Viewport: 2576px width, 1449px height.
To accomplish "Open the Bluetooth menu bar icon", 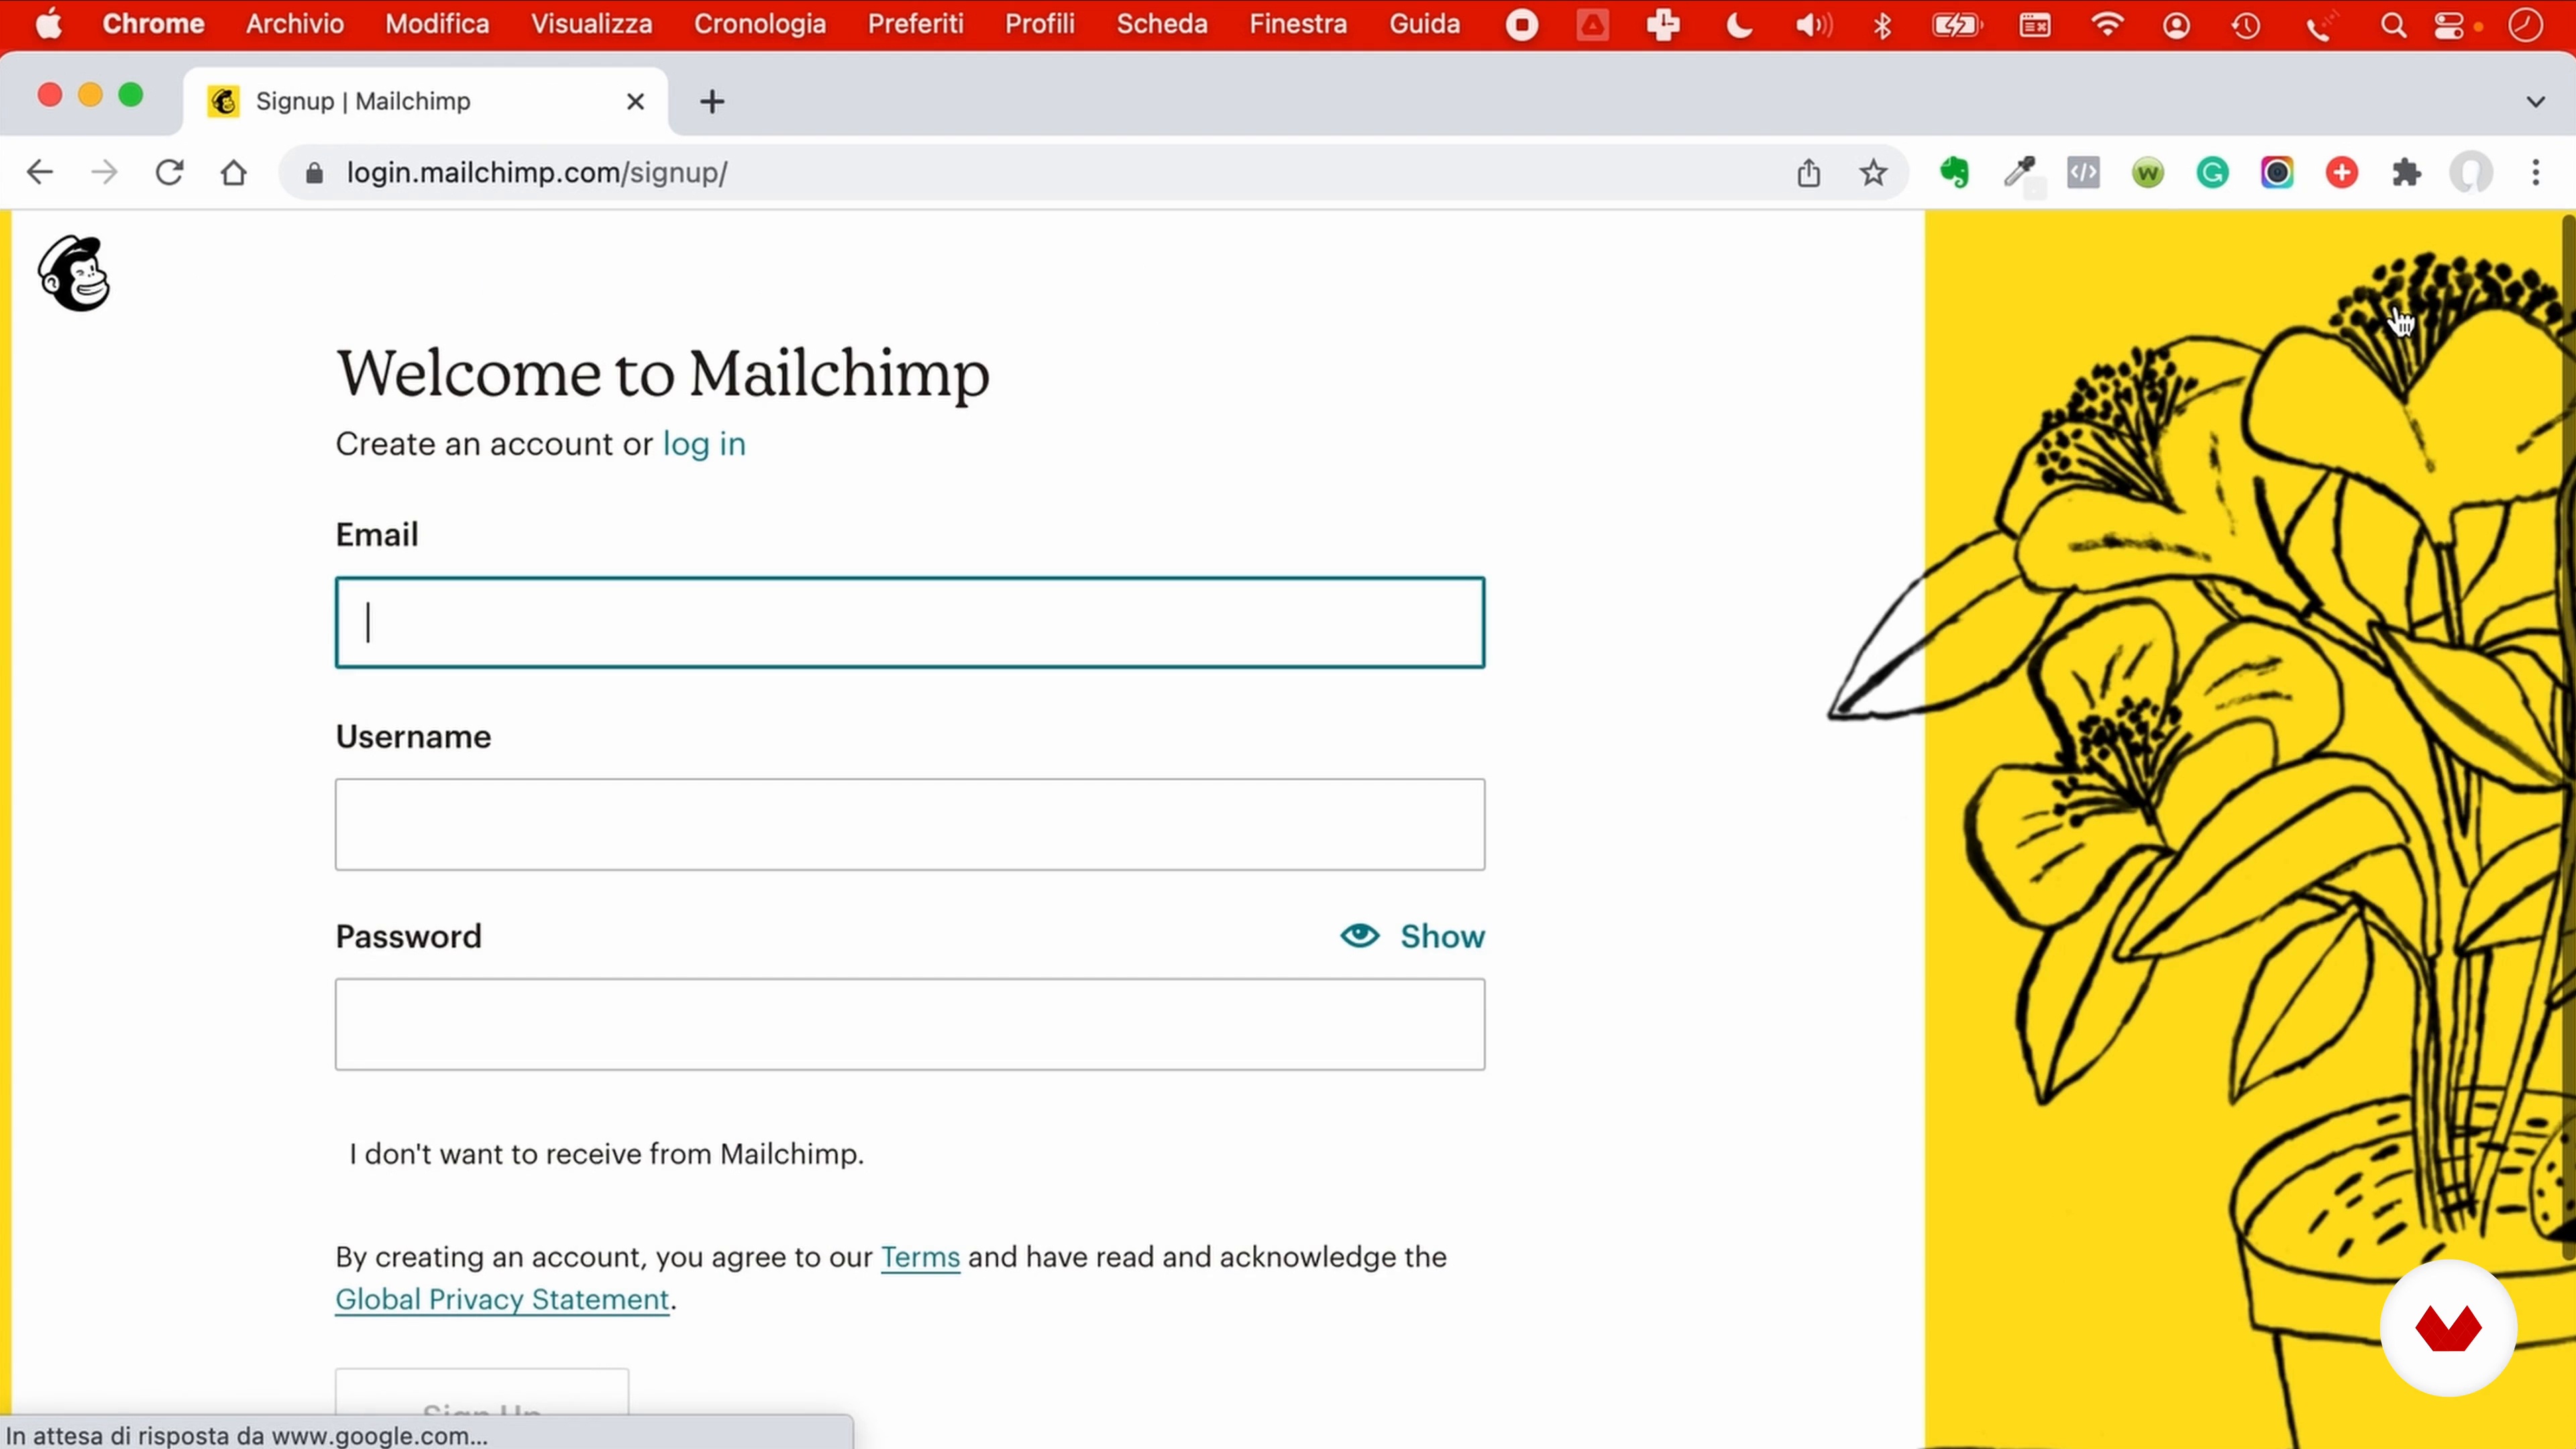I will (1882, 25).
